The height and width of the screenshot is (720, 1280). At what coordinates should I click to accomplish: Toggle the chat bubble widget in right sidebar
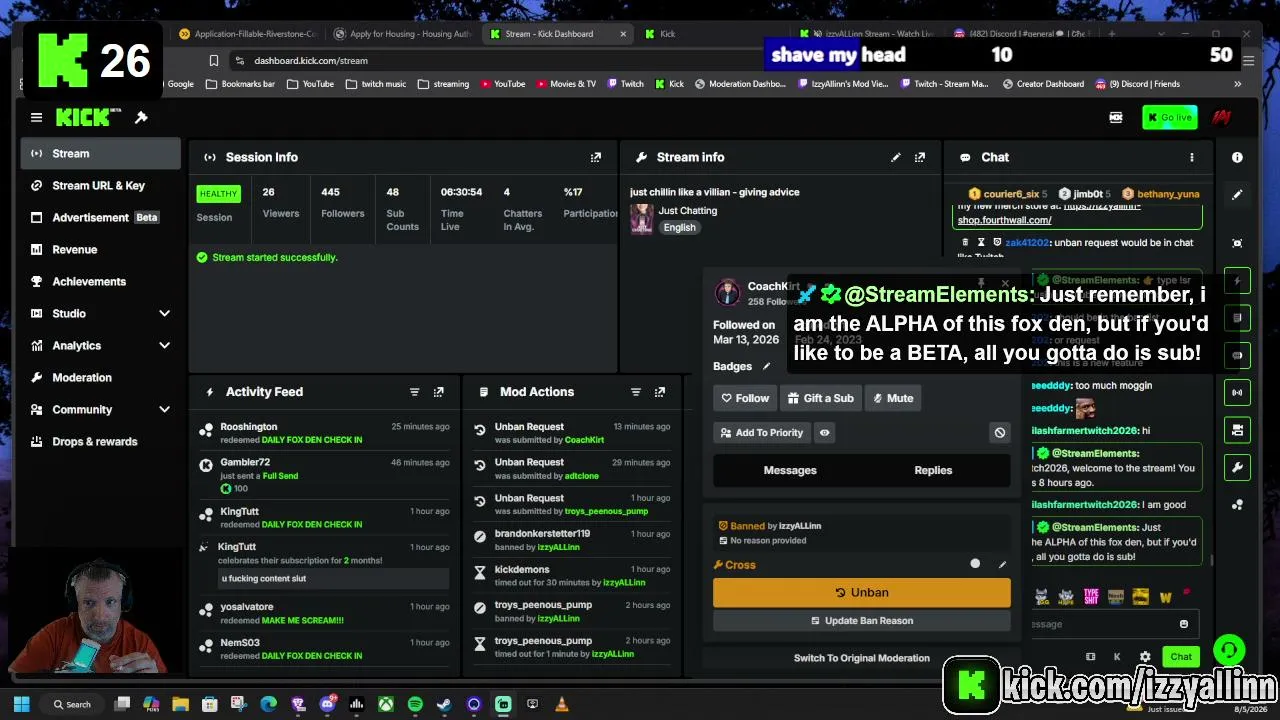coord(1237,355)
